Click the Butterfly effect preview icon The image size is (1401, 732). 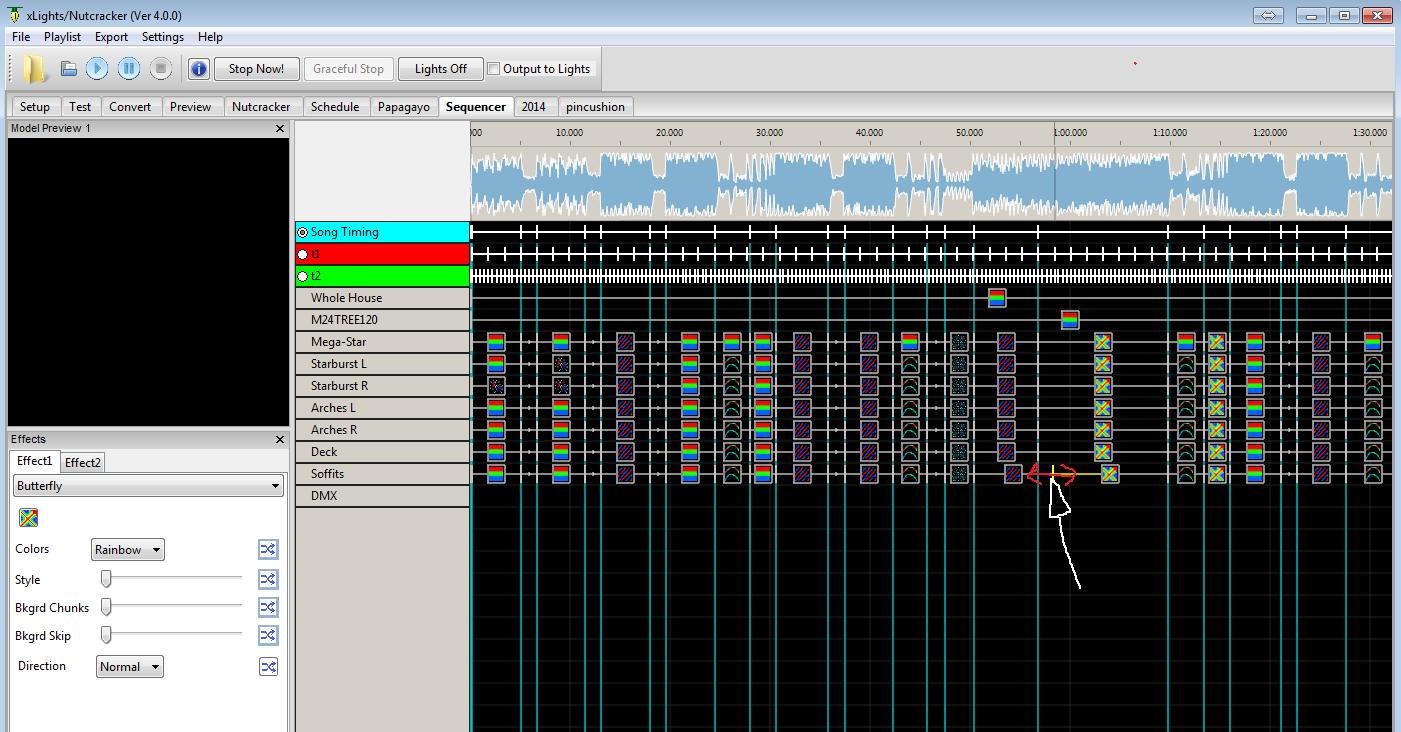[x=29, y=517]
